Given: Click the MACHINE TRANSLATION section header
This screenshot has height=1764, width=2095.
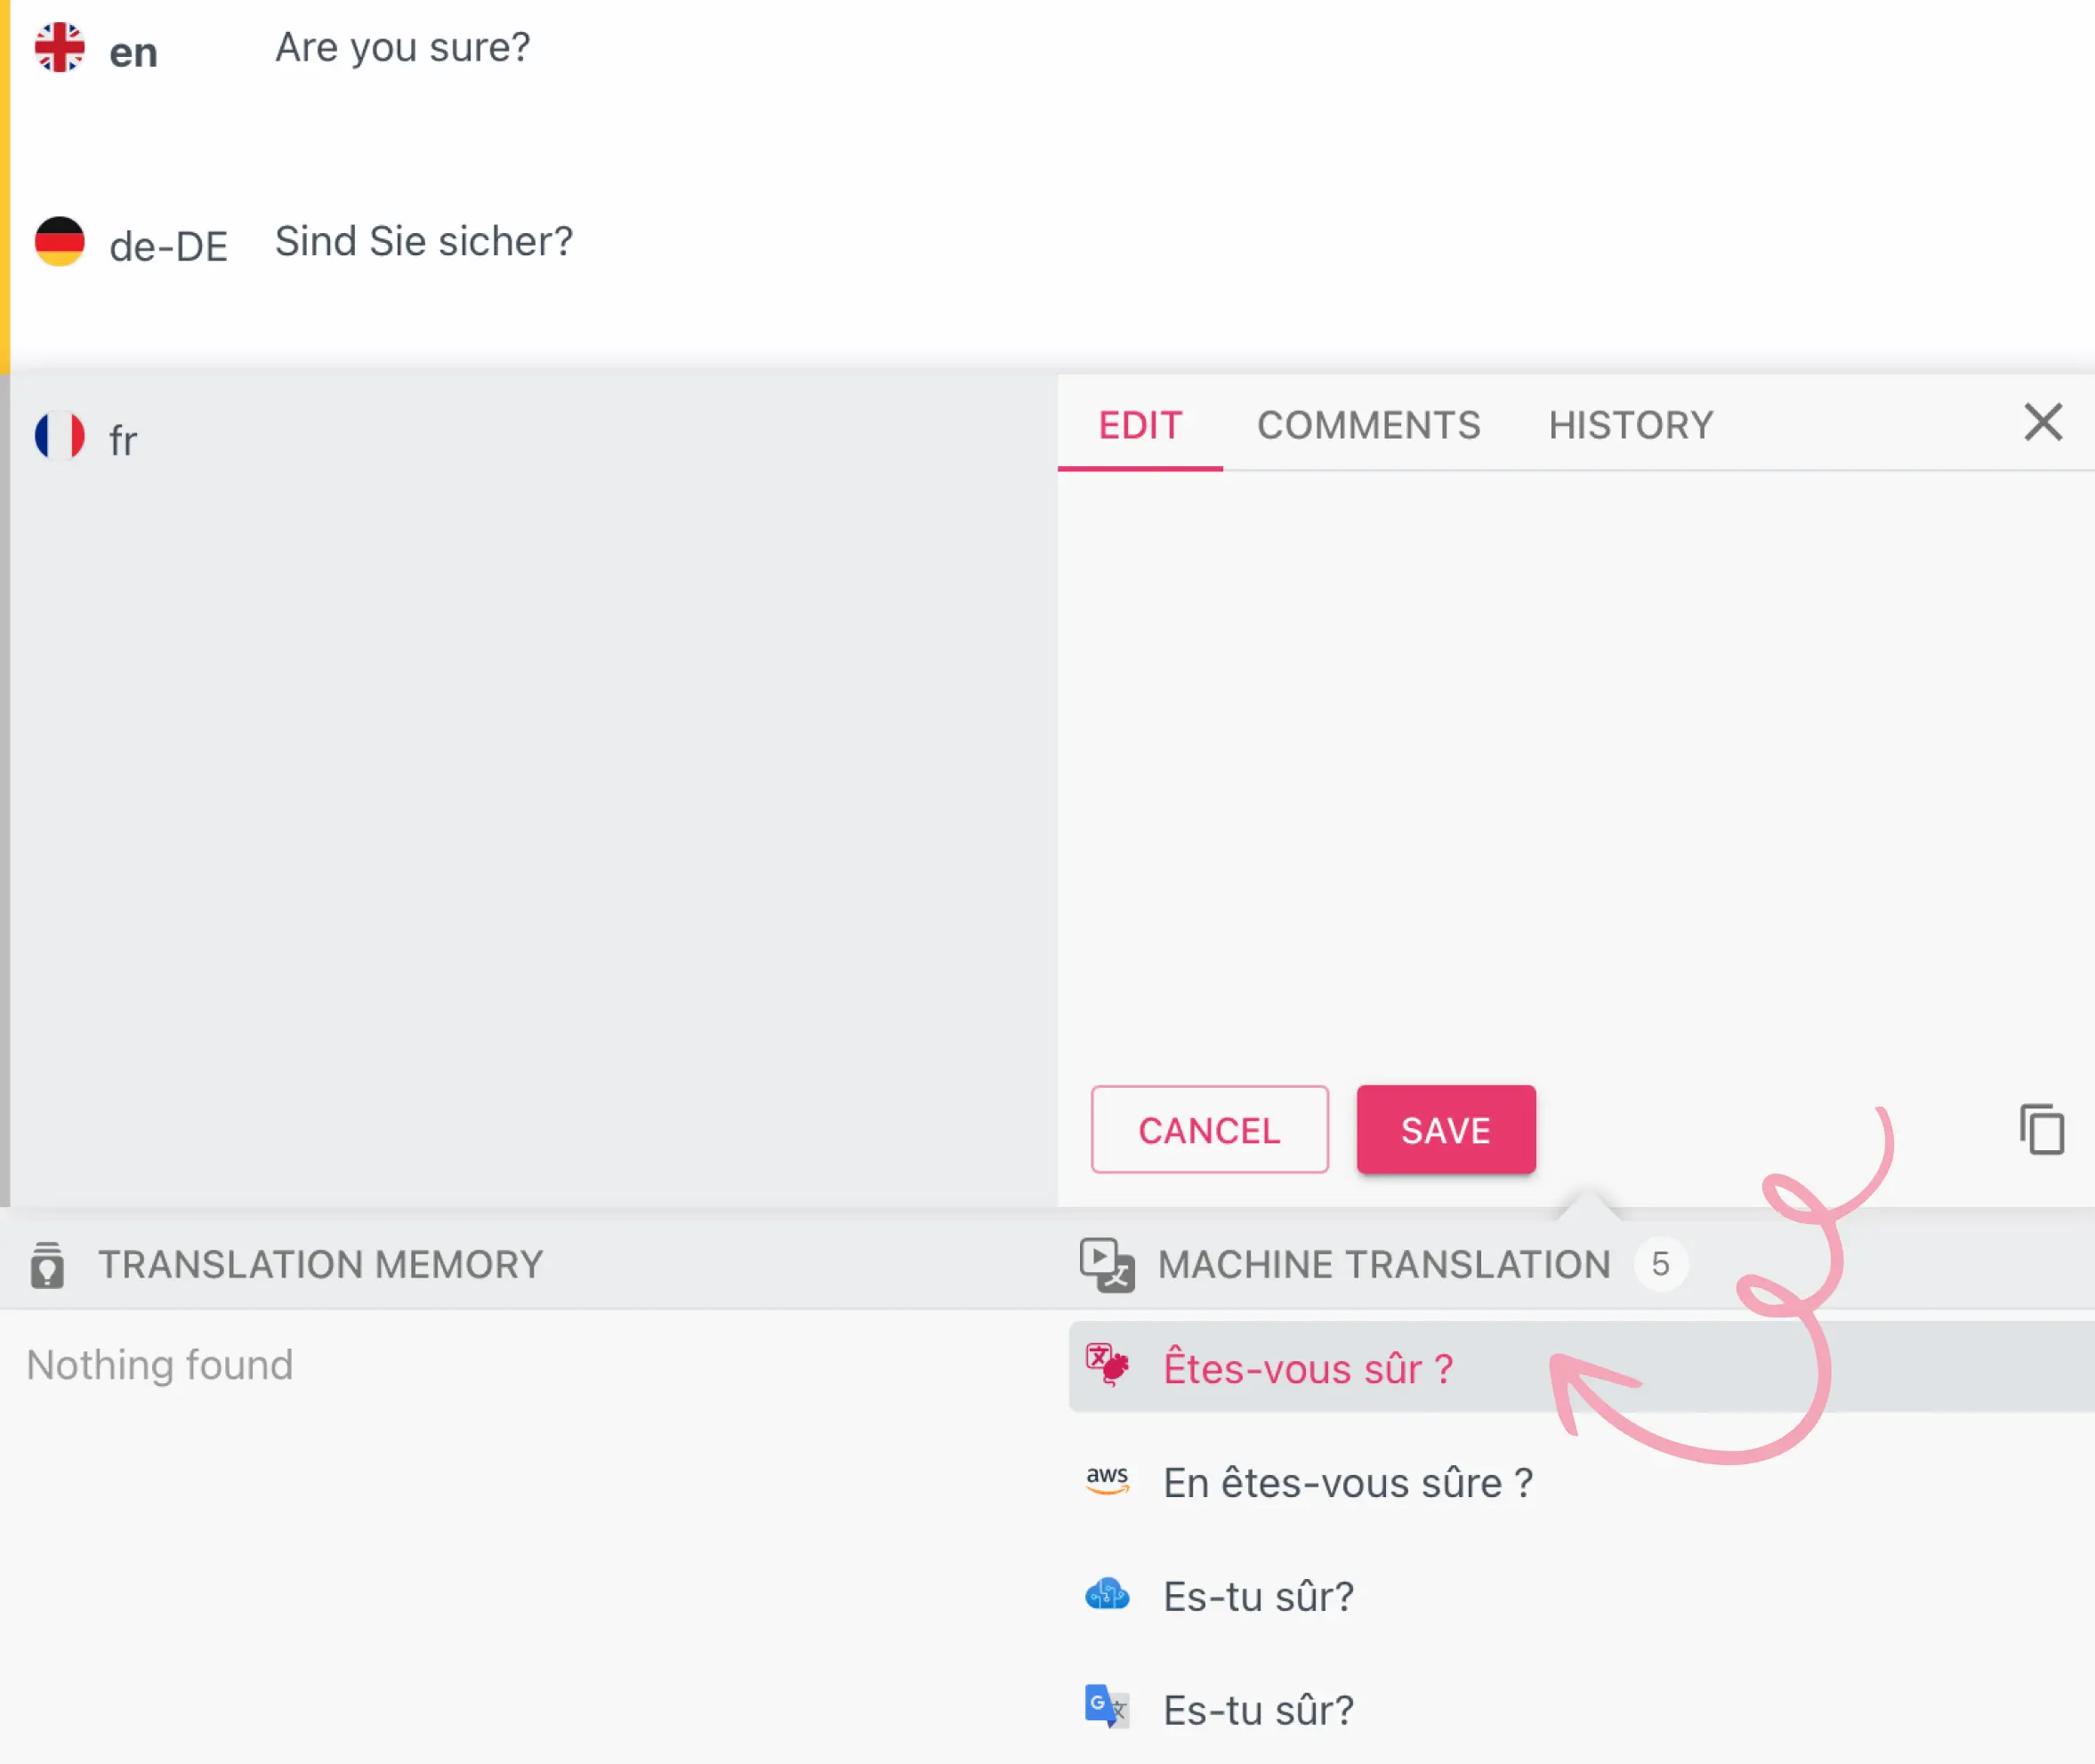Looking at the screenshot, I should [x=1384, y=1263].
